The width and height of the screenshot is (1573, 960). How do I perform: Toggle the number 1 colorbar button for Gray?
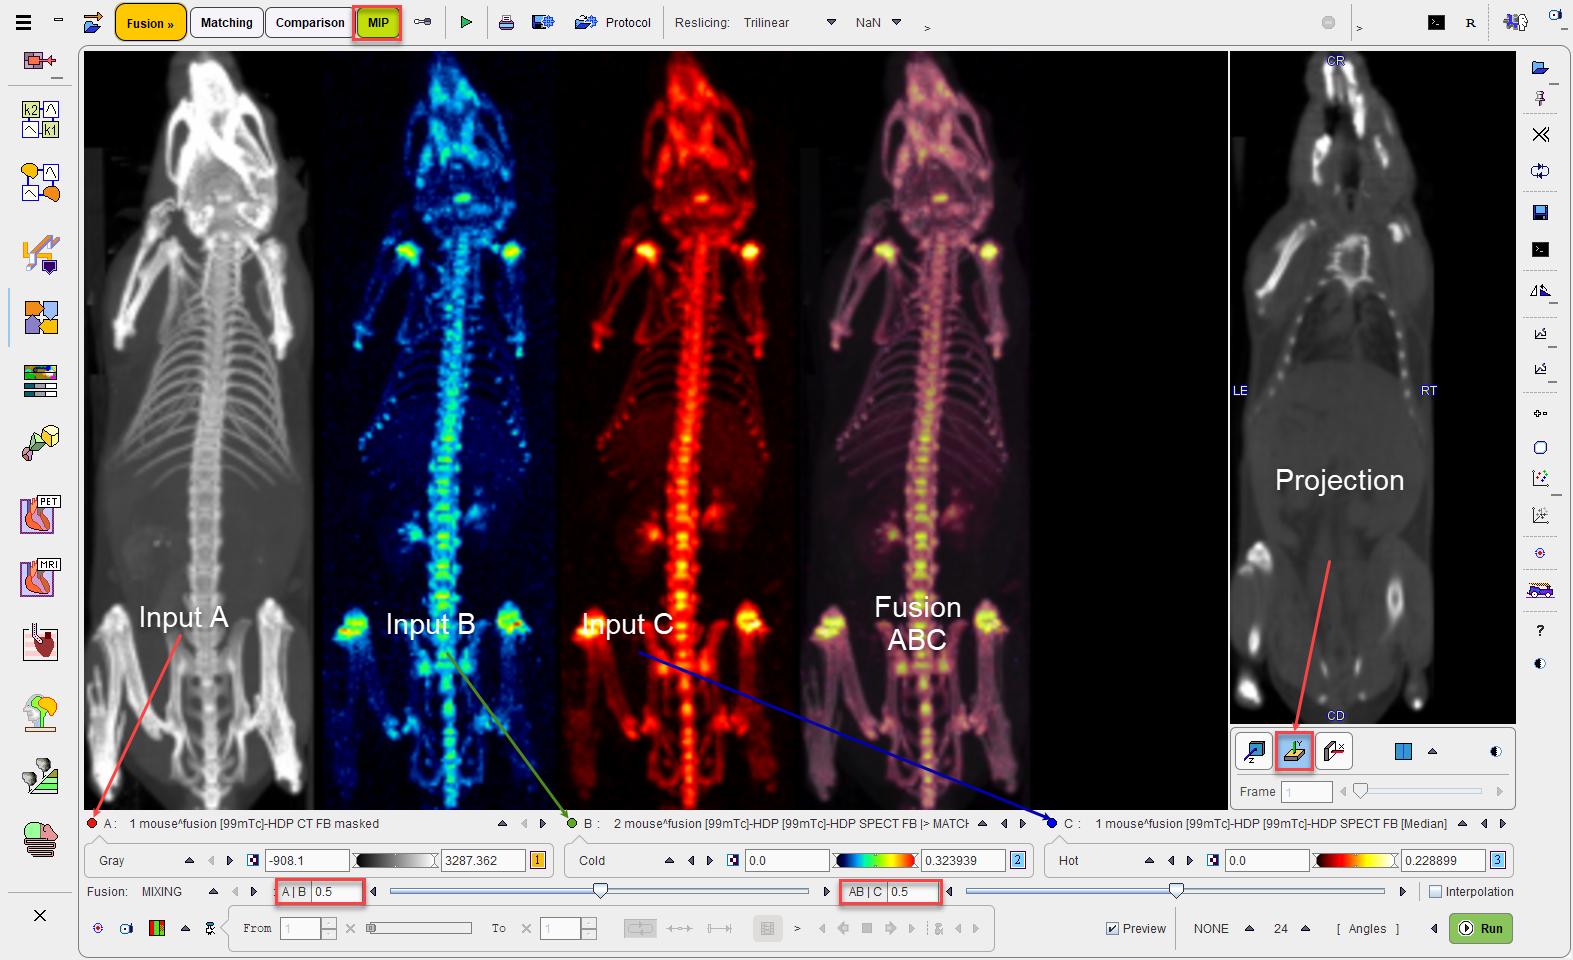tap(538, 860)
